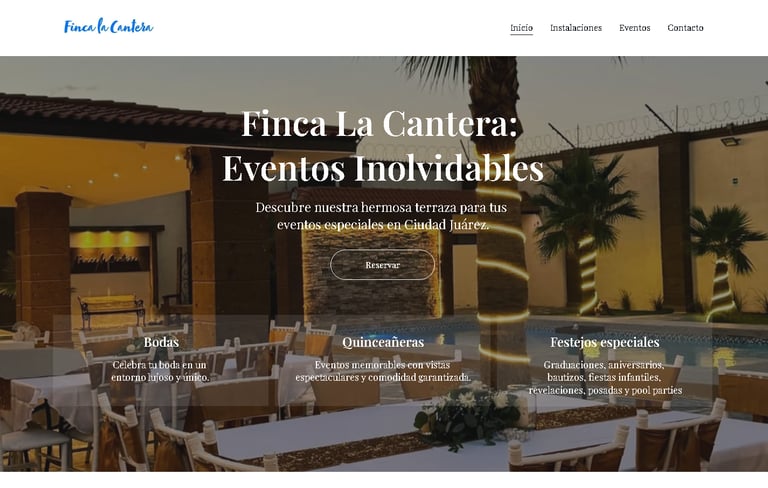Navigate to the Contacto page
This screenshot has width=768, height=488.
[685, 28]
